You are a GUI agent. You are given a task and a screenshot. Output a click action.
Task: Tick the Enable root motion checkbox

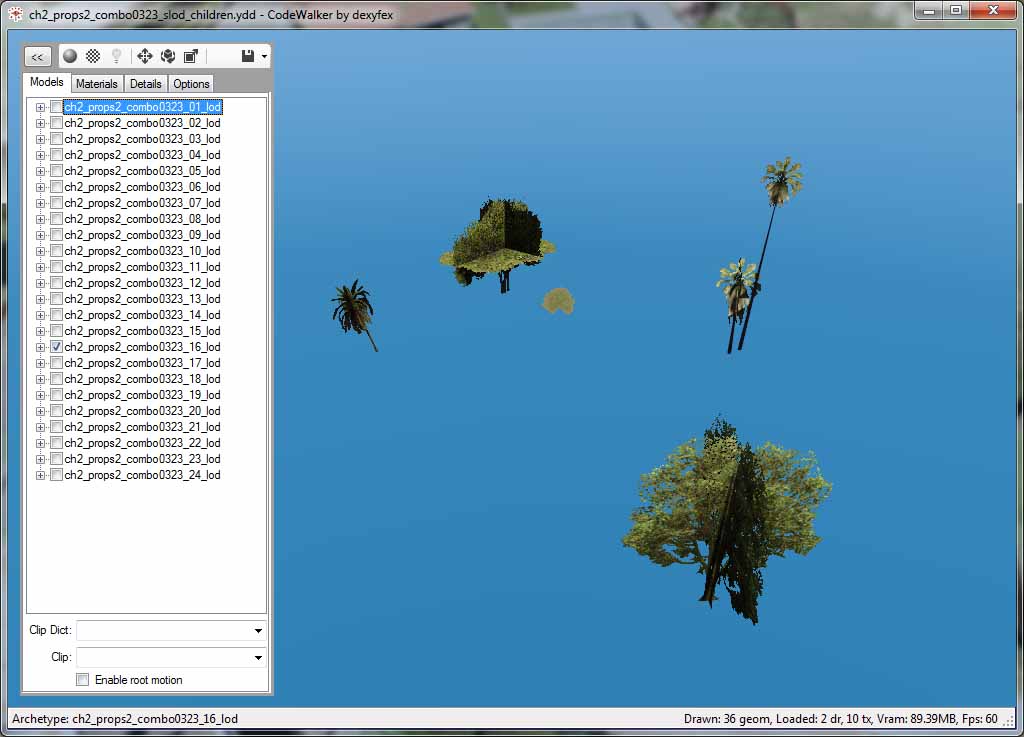coord(83,680)
